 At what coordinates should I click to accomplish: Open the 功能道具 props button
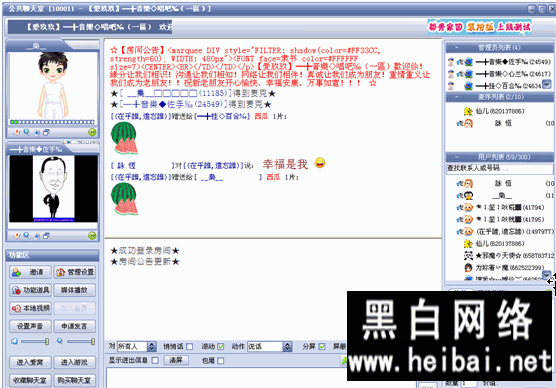pos(30,290)
